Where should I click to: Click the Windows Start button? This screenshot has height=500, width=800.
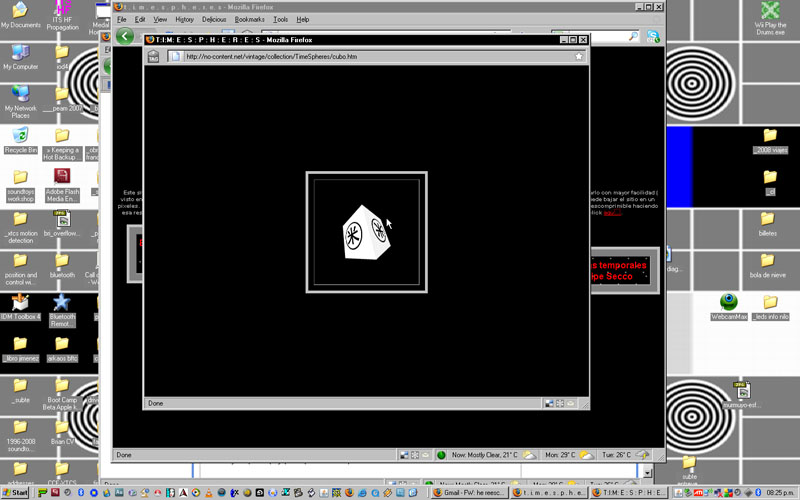[17, 493]
